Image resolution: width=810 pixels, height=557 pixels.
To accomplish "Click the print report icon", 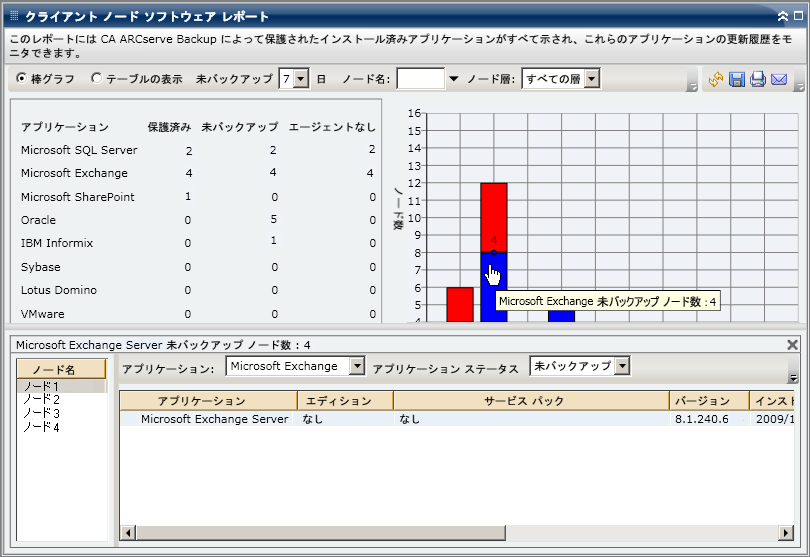I will tap(758, 79).
